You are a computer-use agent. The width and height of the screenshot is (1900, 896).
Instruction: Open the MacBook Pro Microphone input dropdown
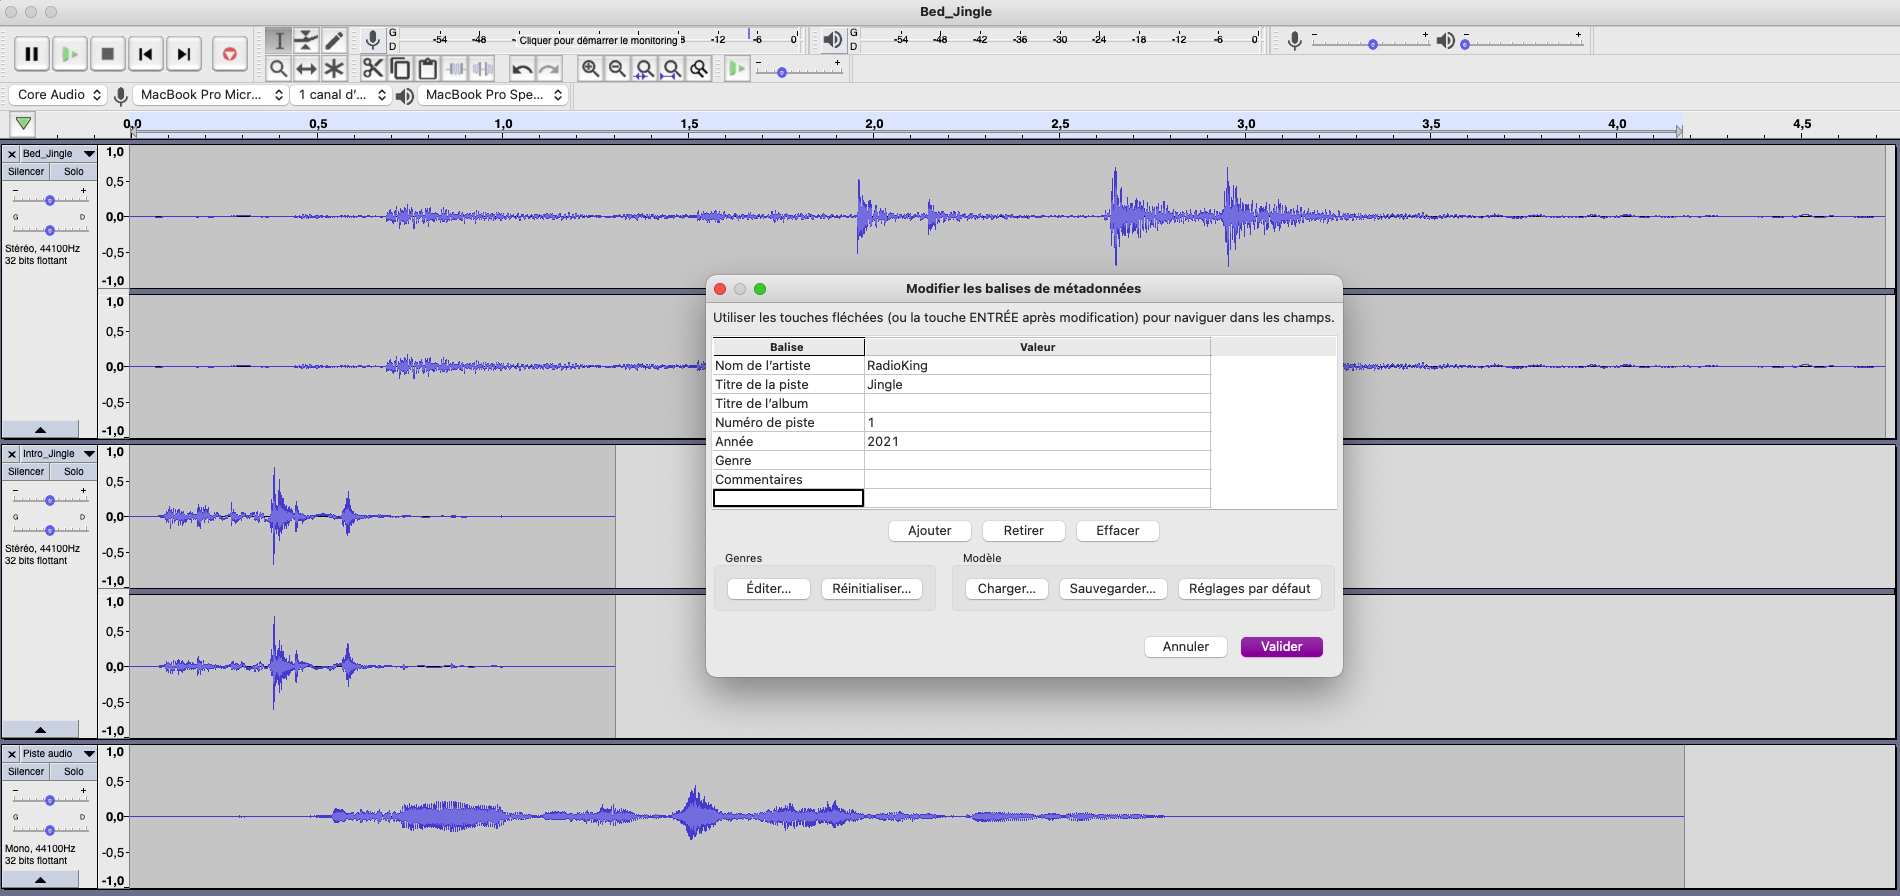tap(211, 95)
